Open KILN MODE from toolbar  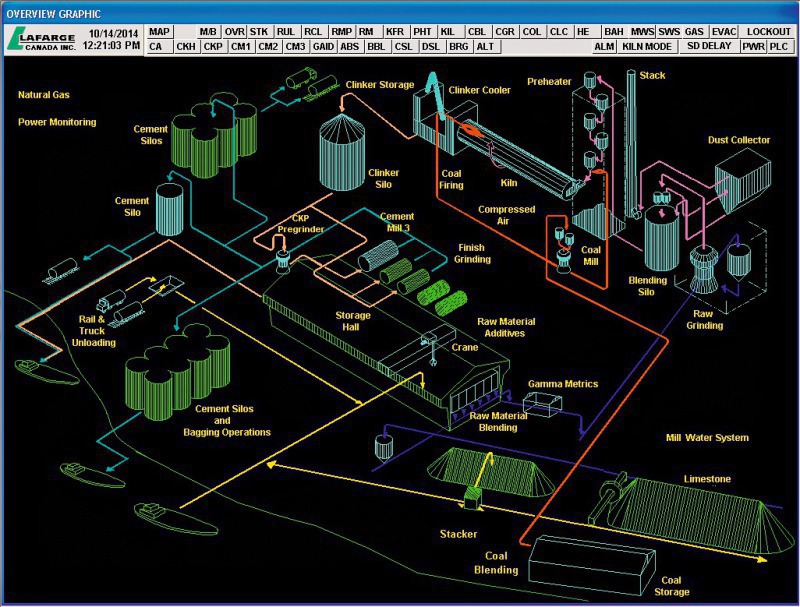tap(647, 47)
